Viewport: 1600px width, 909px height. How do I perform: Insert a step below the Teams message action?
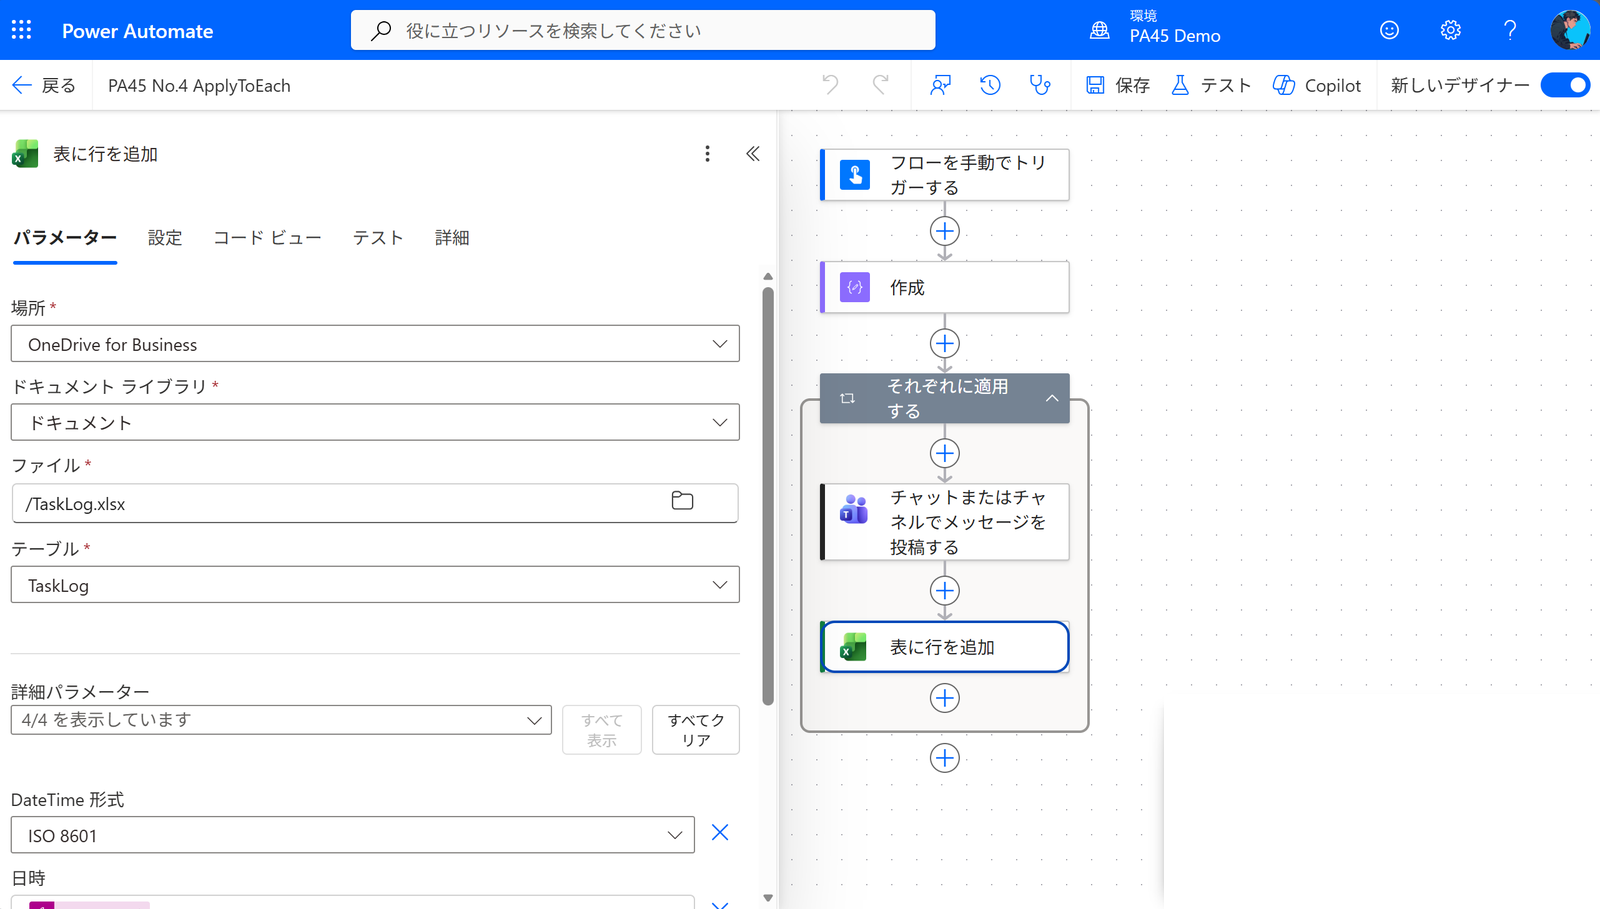(945, 590)
